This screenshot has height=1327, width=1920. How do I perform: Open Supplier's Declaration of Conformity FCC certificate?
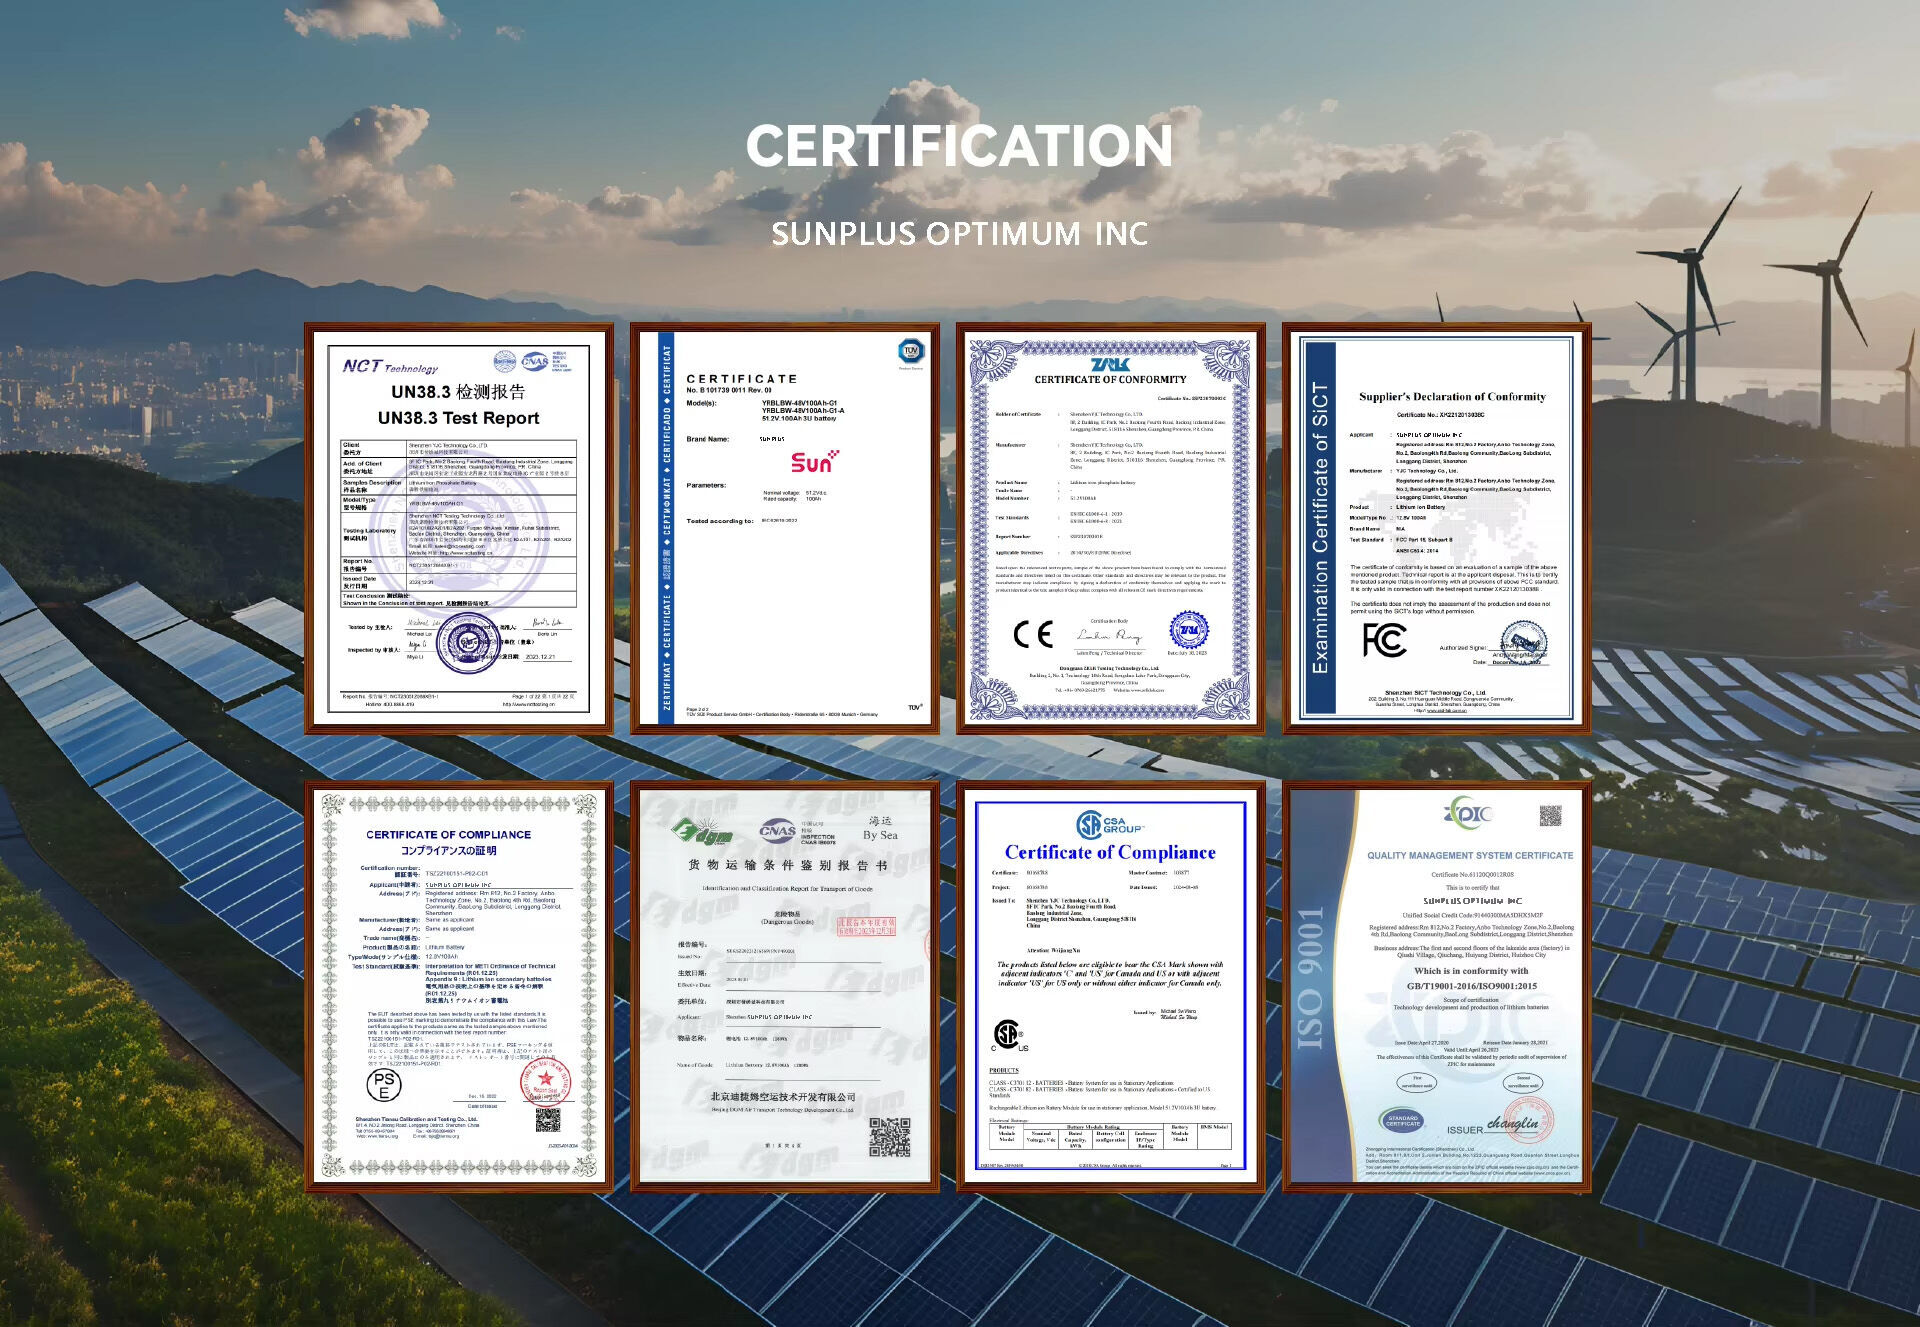(x=1437, y=528)
